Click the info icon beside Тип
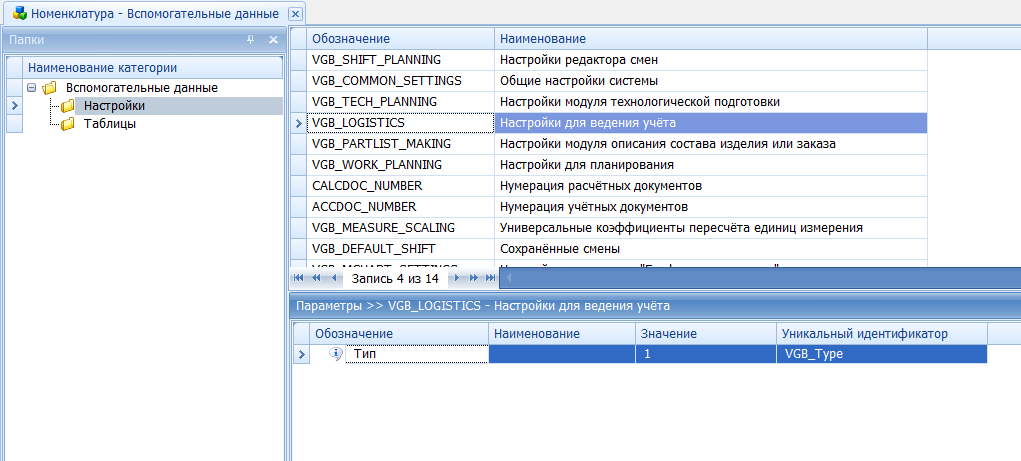1021x461 pixels. pyautogui.click(x=336, y=353)
